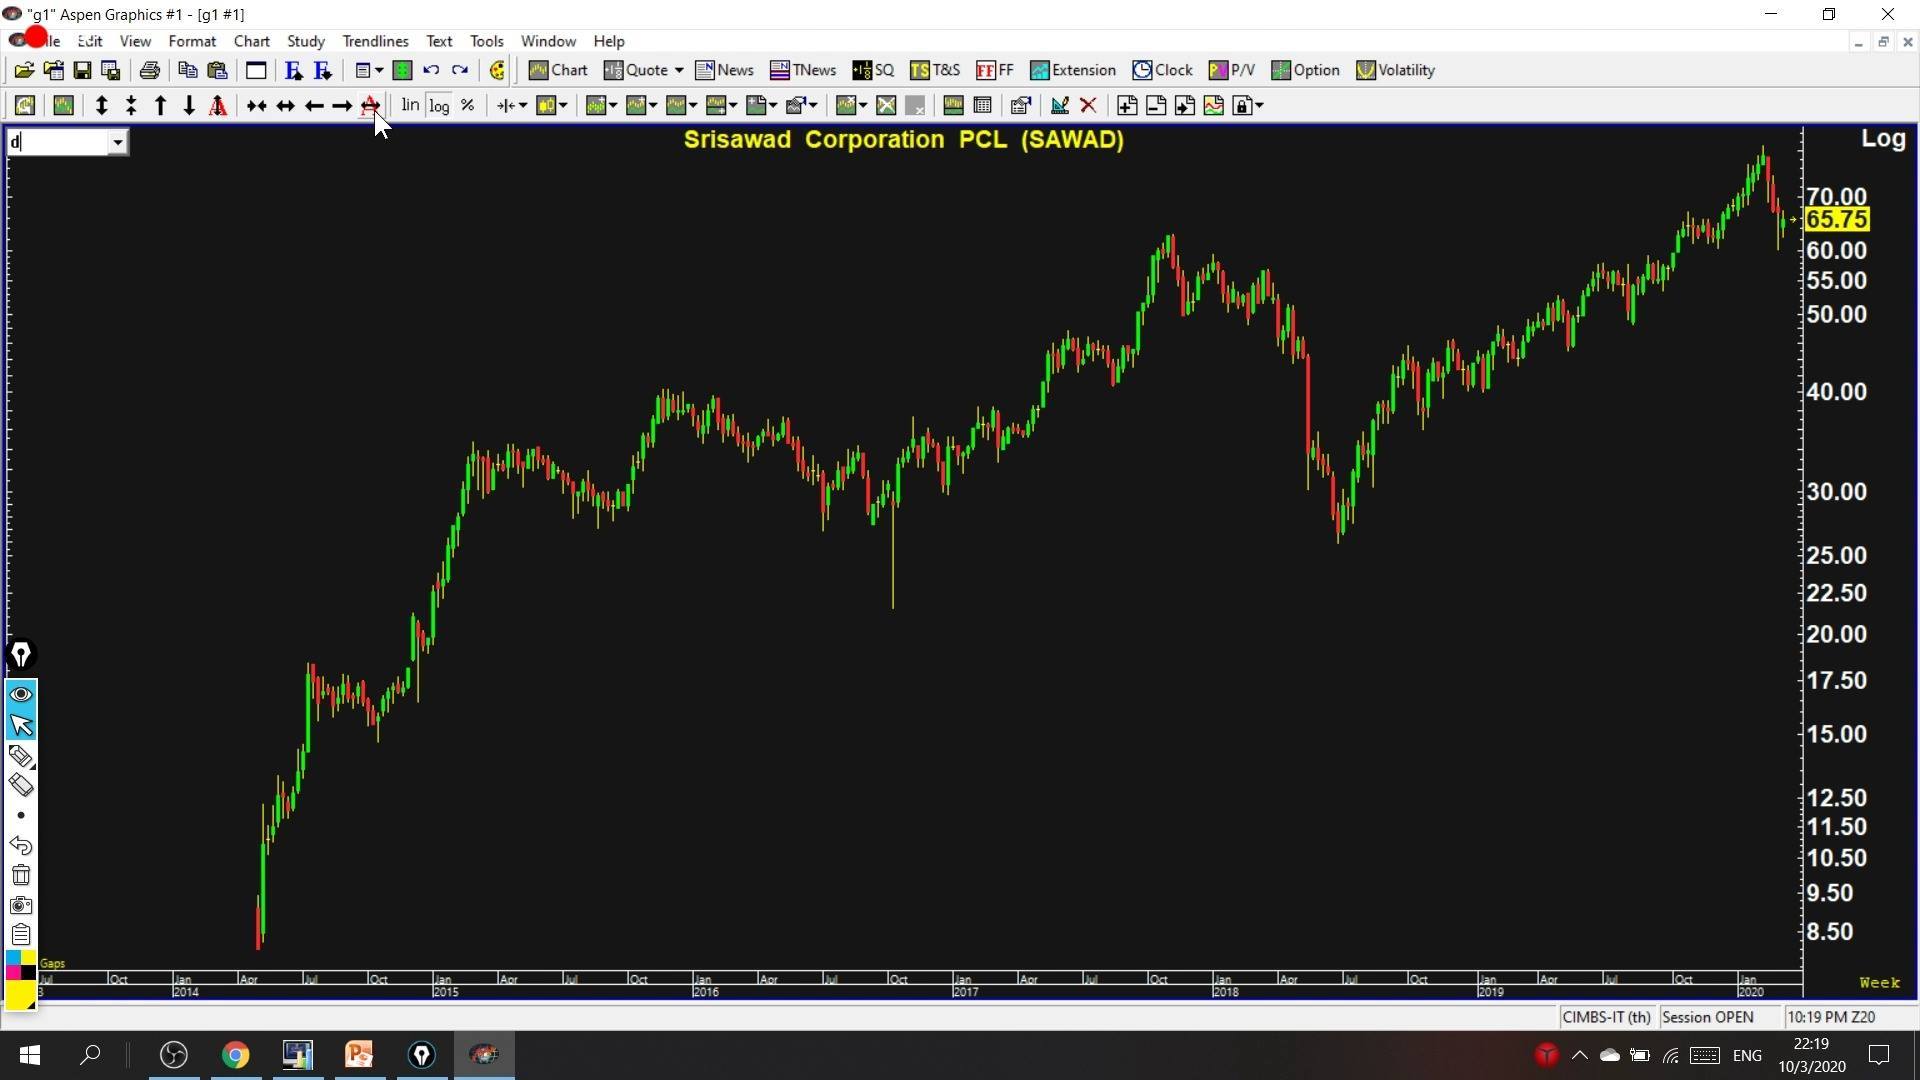Click the red X delete icon
Image resolution: width=1920 pixels, height=1080 pixels.
[1089, 106]
